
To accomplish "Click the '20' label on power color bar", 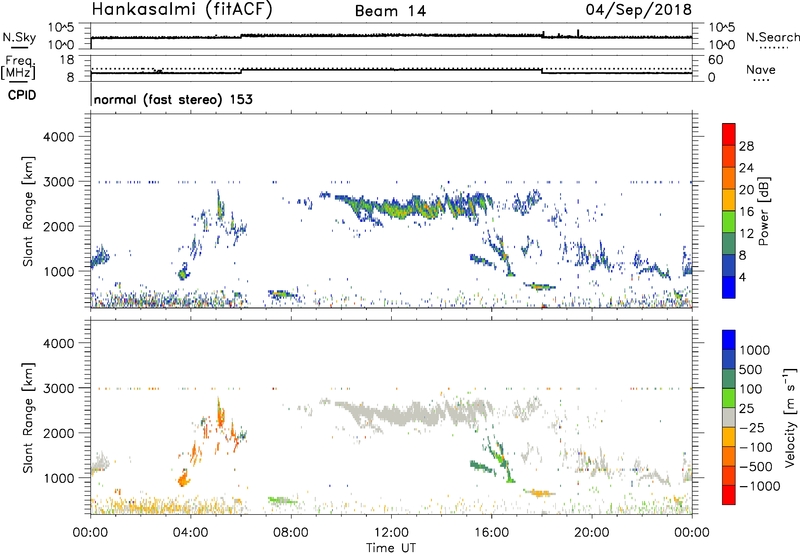I will tap(746, 190).
